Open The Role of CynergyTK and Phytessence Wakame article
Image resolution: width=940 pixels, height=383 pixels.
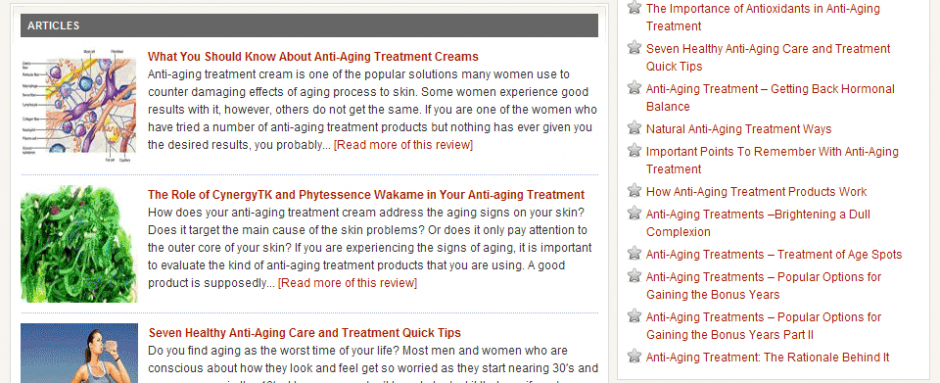366,195
